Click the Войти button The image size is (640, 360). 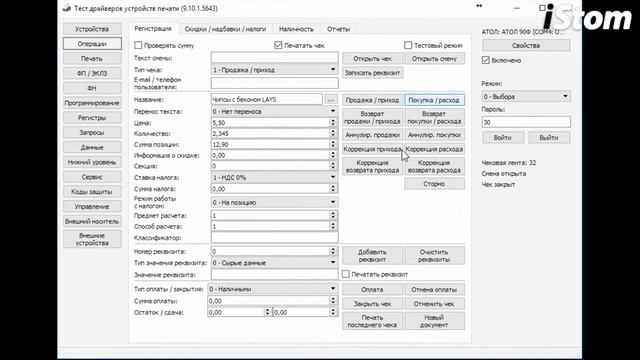(503, 138)
